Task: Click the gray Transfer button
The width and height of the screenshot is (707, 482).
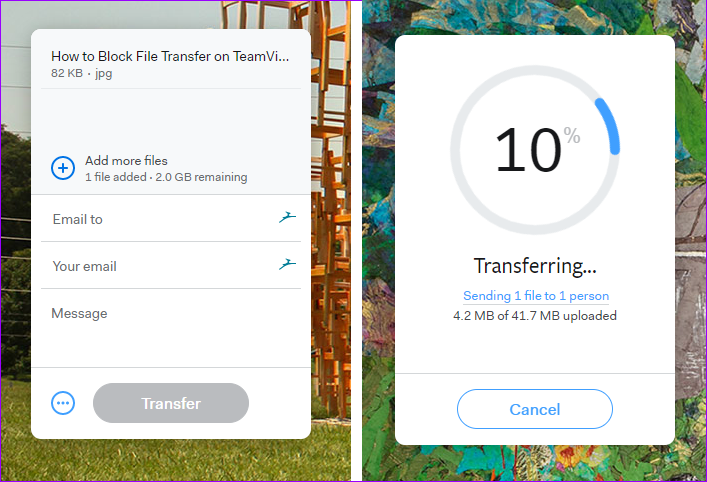Action: [171, 403]
